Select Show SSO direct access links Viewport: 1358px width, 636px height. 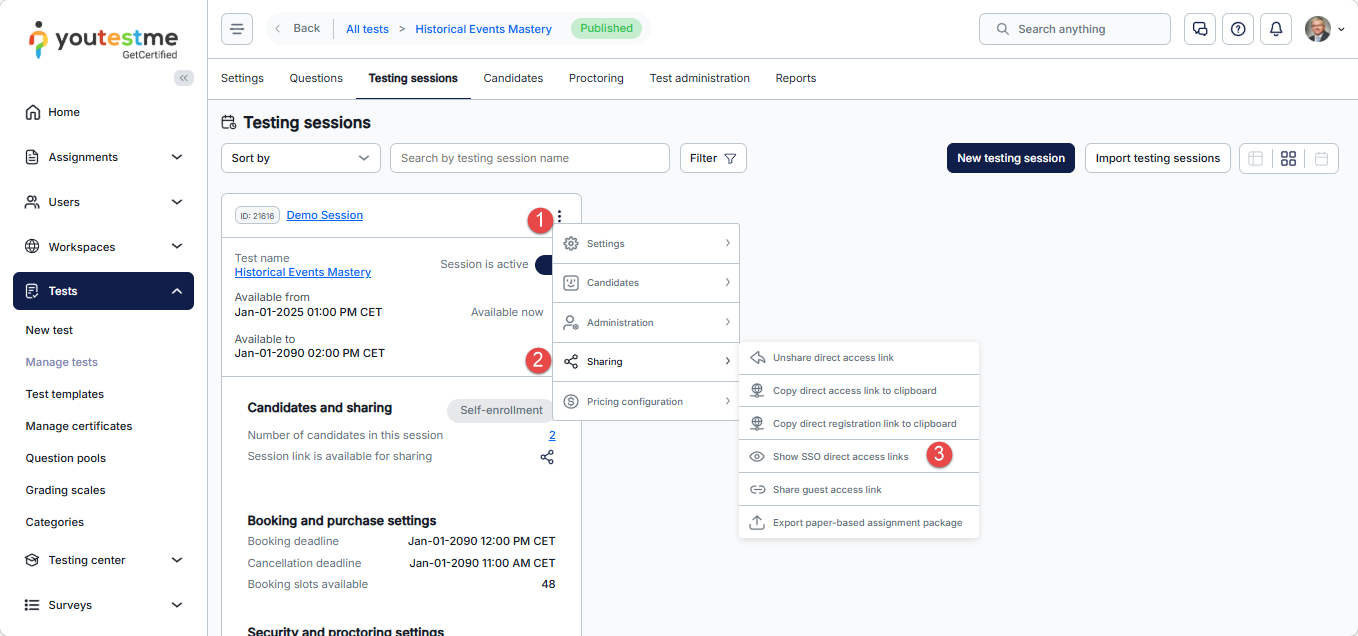pyautogui.click(x=840, y=457)
